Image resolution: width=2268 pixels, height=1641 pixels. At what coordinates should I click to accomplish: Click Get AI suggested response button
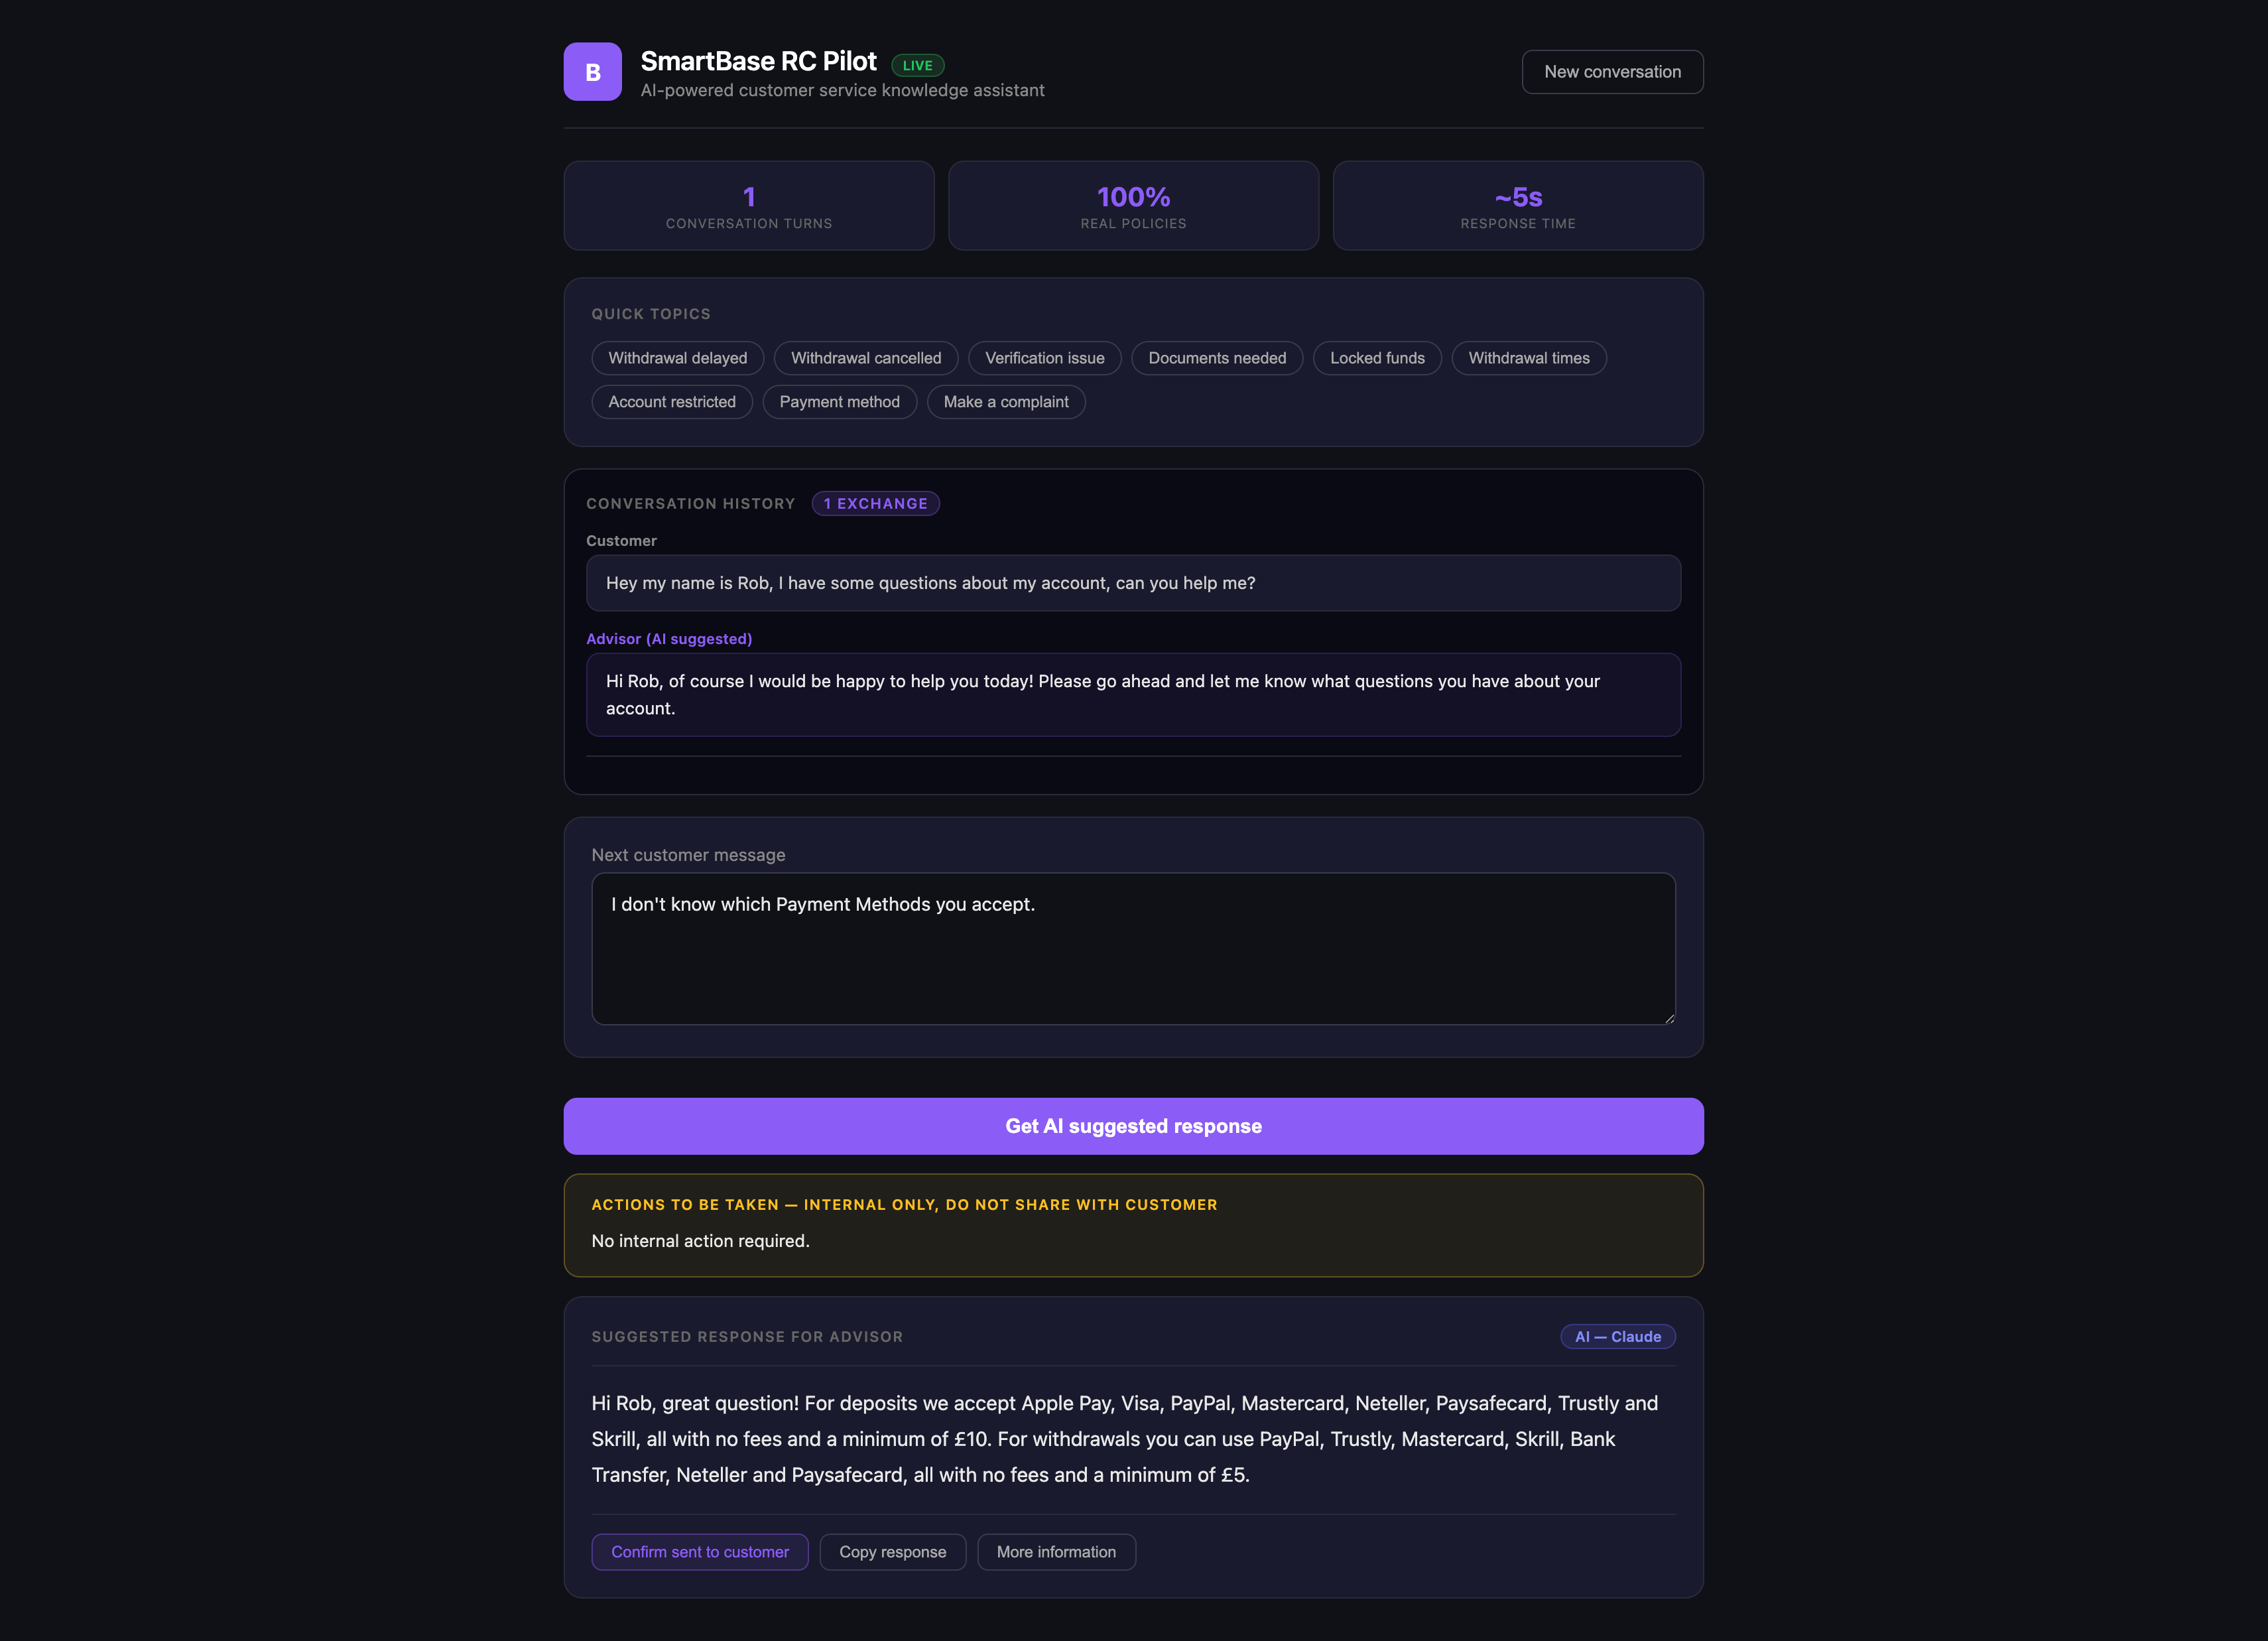point(1133,1126)
